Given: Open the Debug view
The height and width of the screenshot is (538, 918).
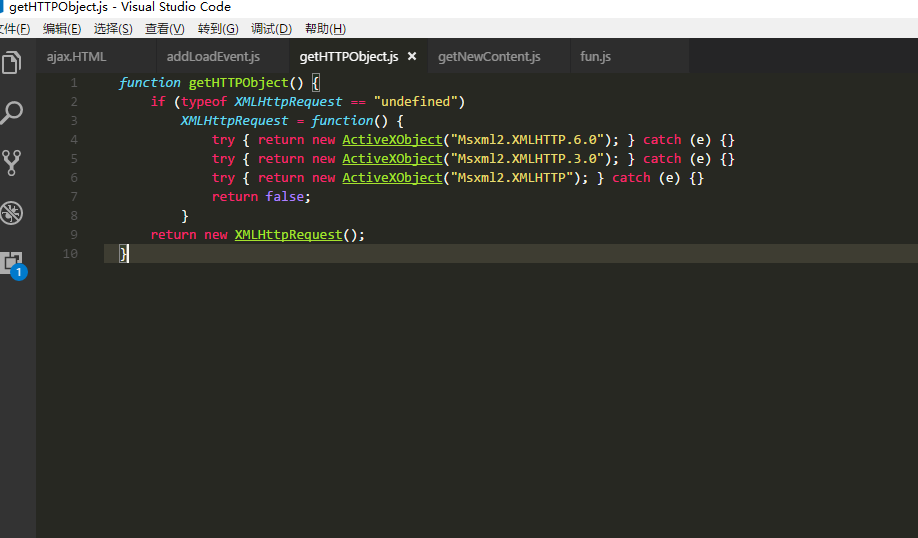Looking at the screenshot, I should tap(12, 213).
